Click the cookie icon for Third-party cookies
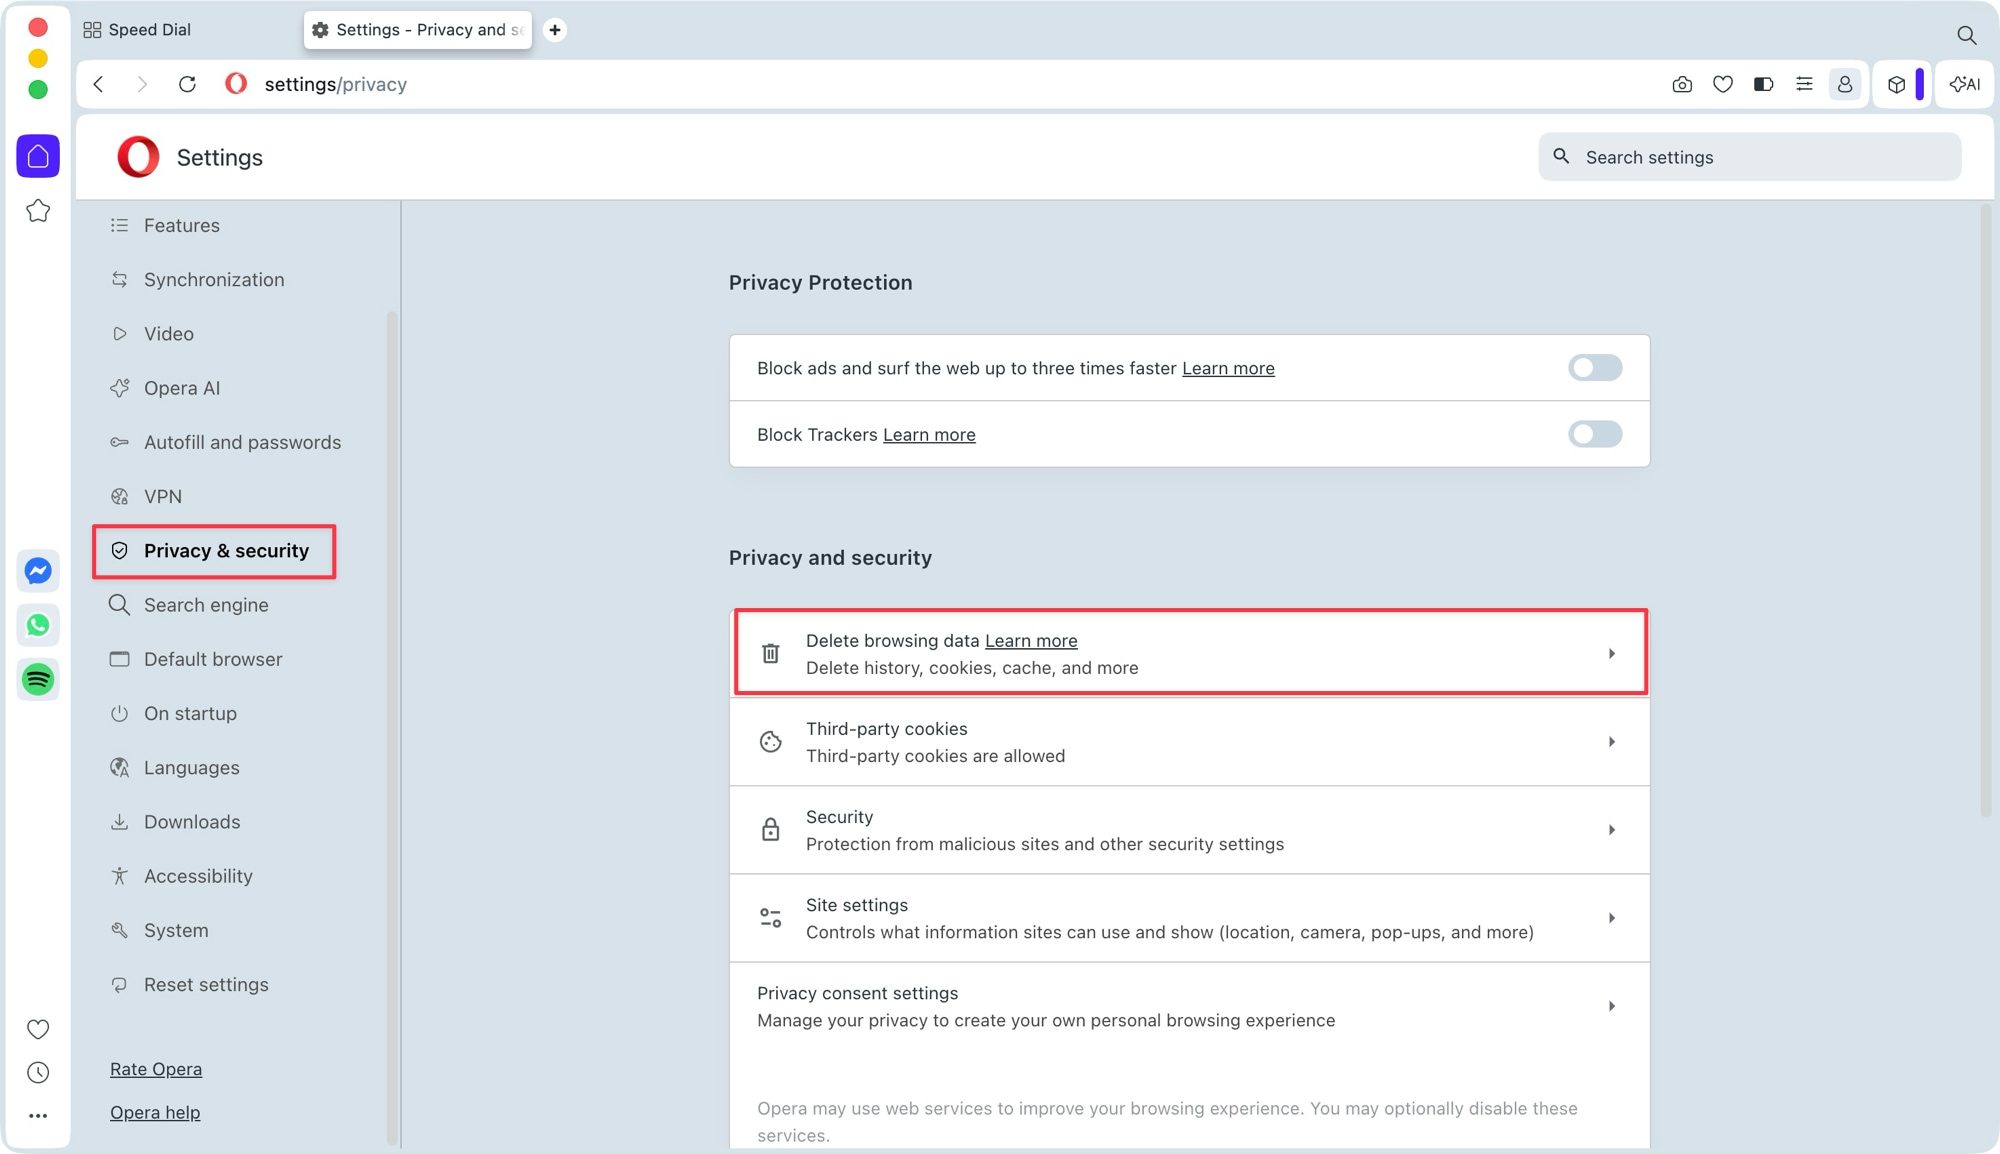The width and height of the screenshot is (2000, 1154). (x=770, y=742)
